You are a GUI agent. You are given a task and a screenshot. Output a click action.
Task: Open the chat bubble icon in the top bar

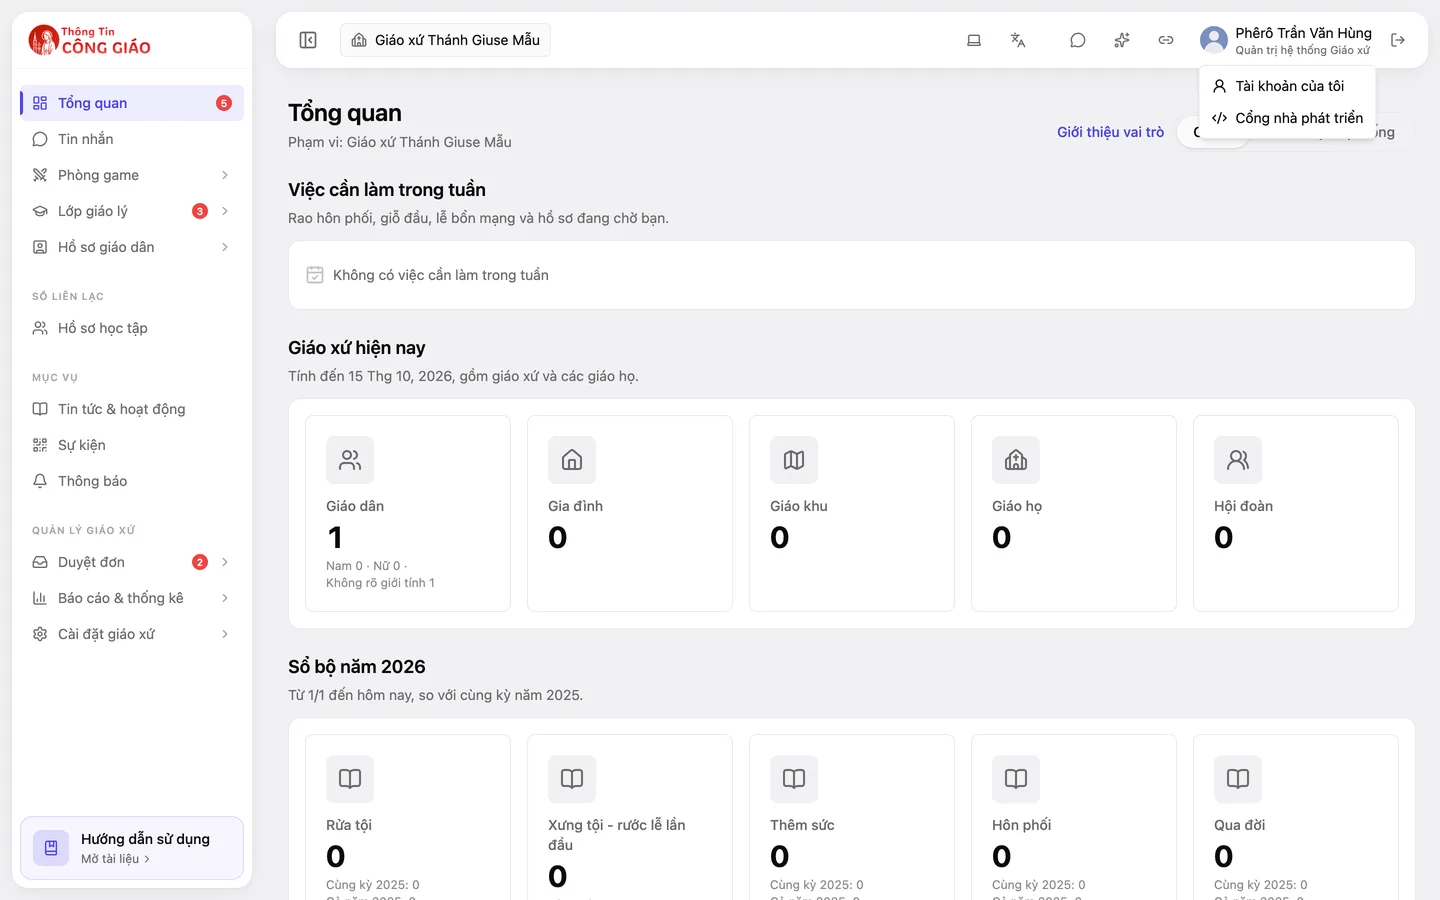[1078, 40]
